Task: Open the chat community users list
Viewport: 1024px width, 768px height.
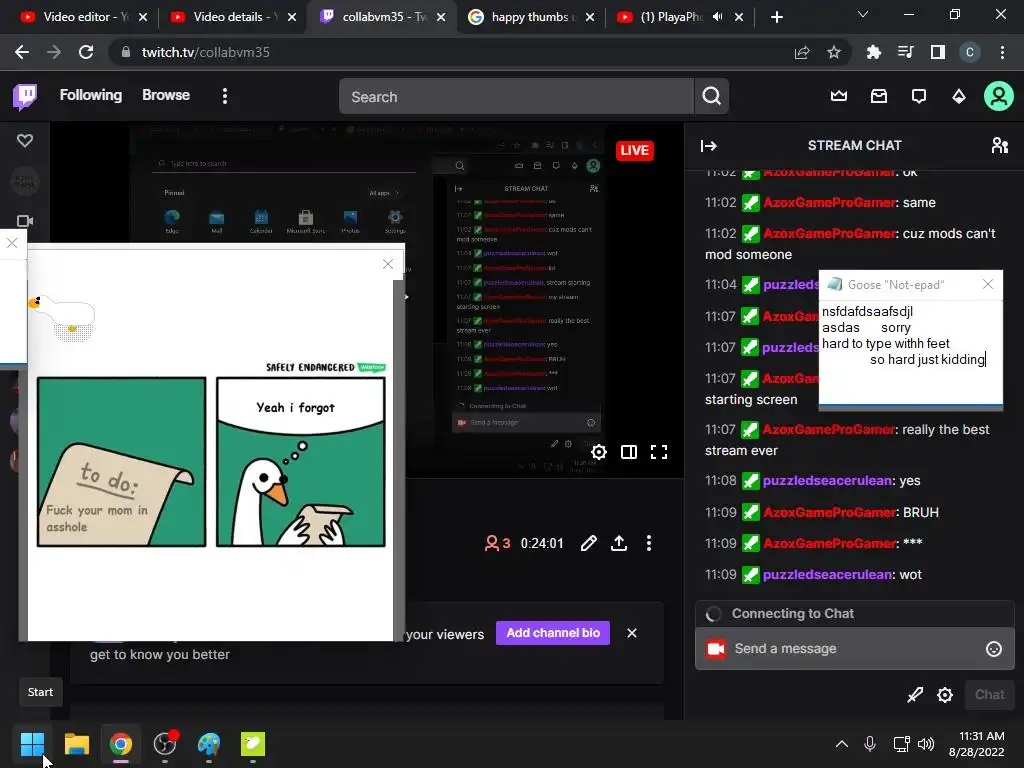Action: (x=999, y=146)
